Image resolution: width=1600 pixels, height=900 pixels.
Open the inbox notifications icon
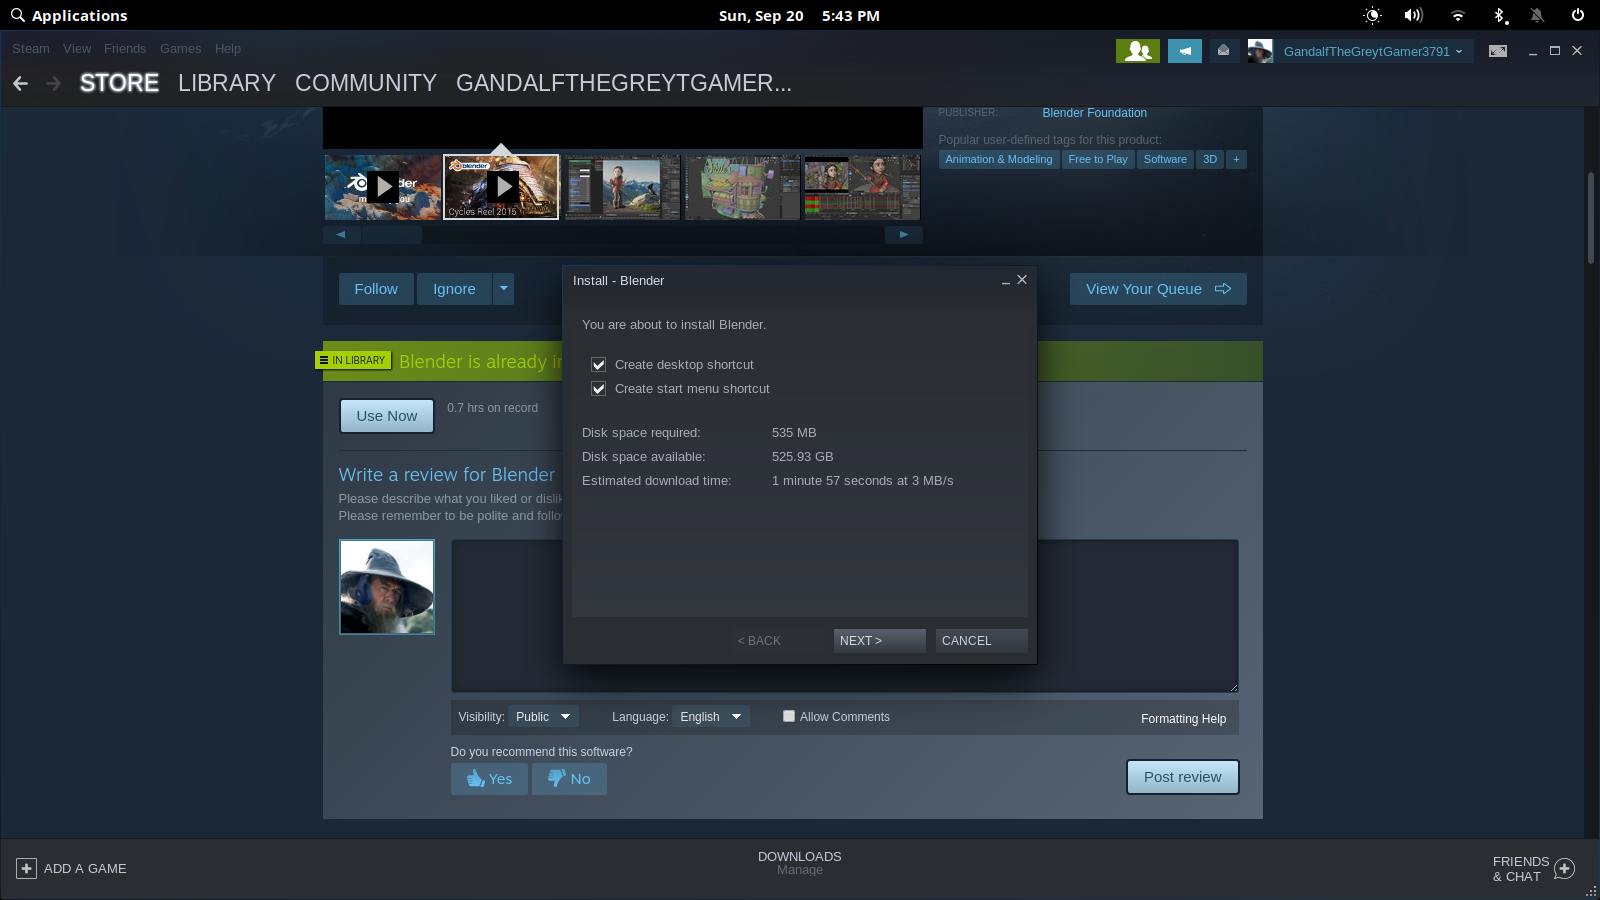1223,50
